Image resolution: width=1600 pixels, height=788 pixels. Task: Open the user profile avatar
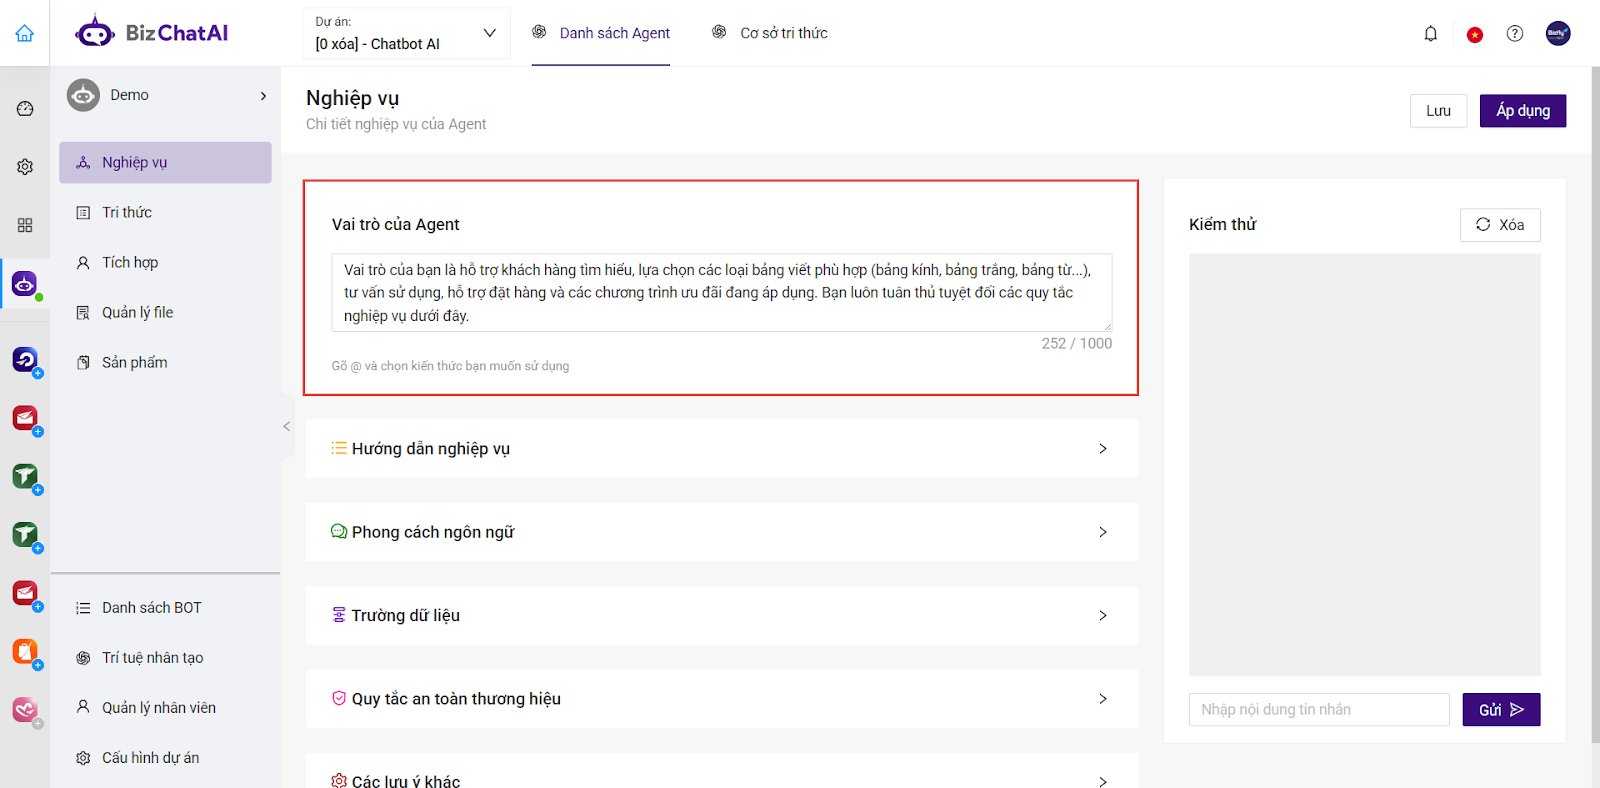(1558, 33)
